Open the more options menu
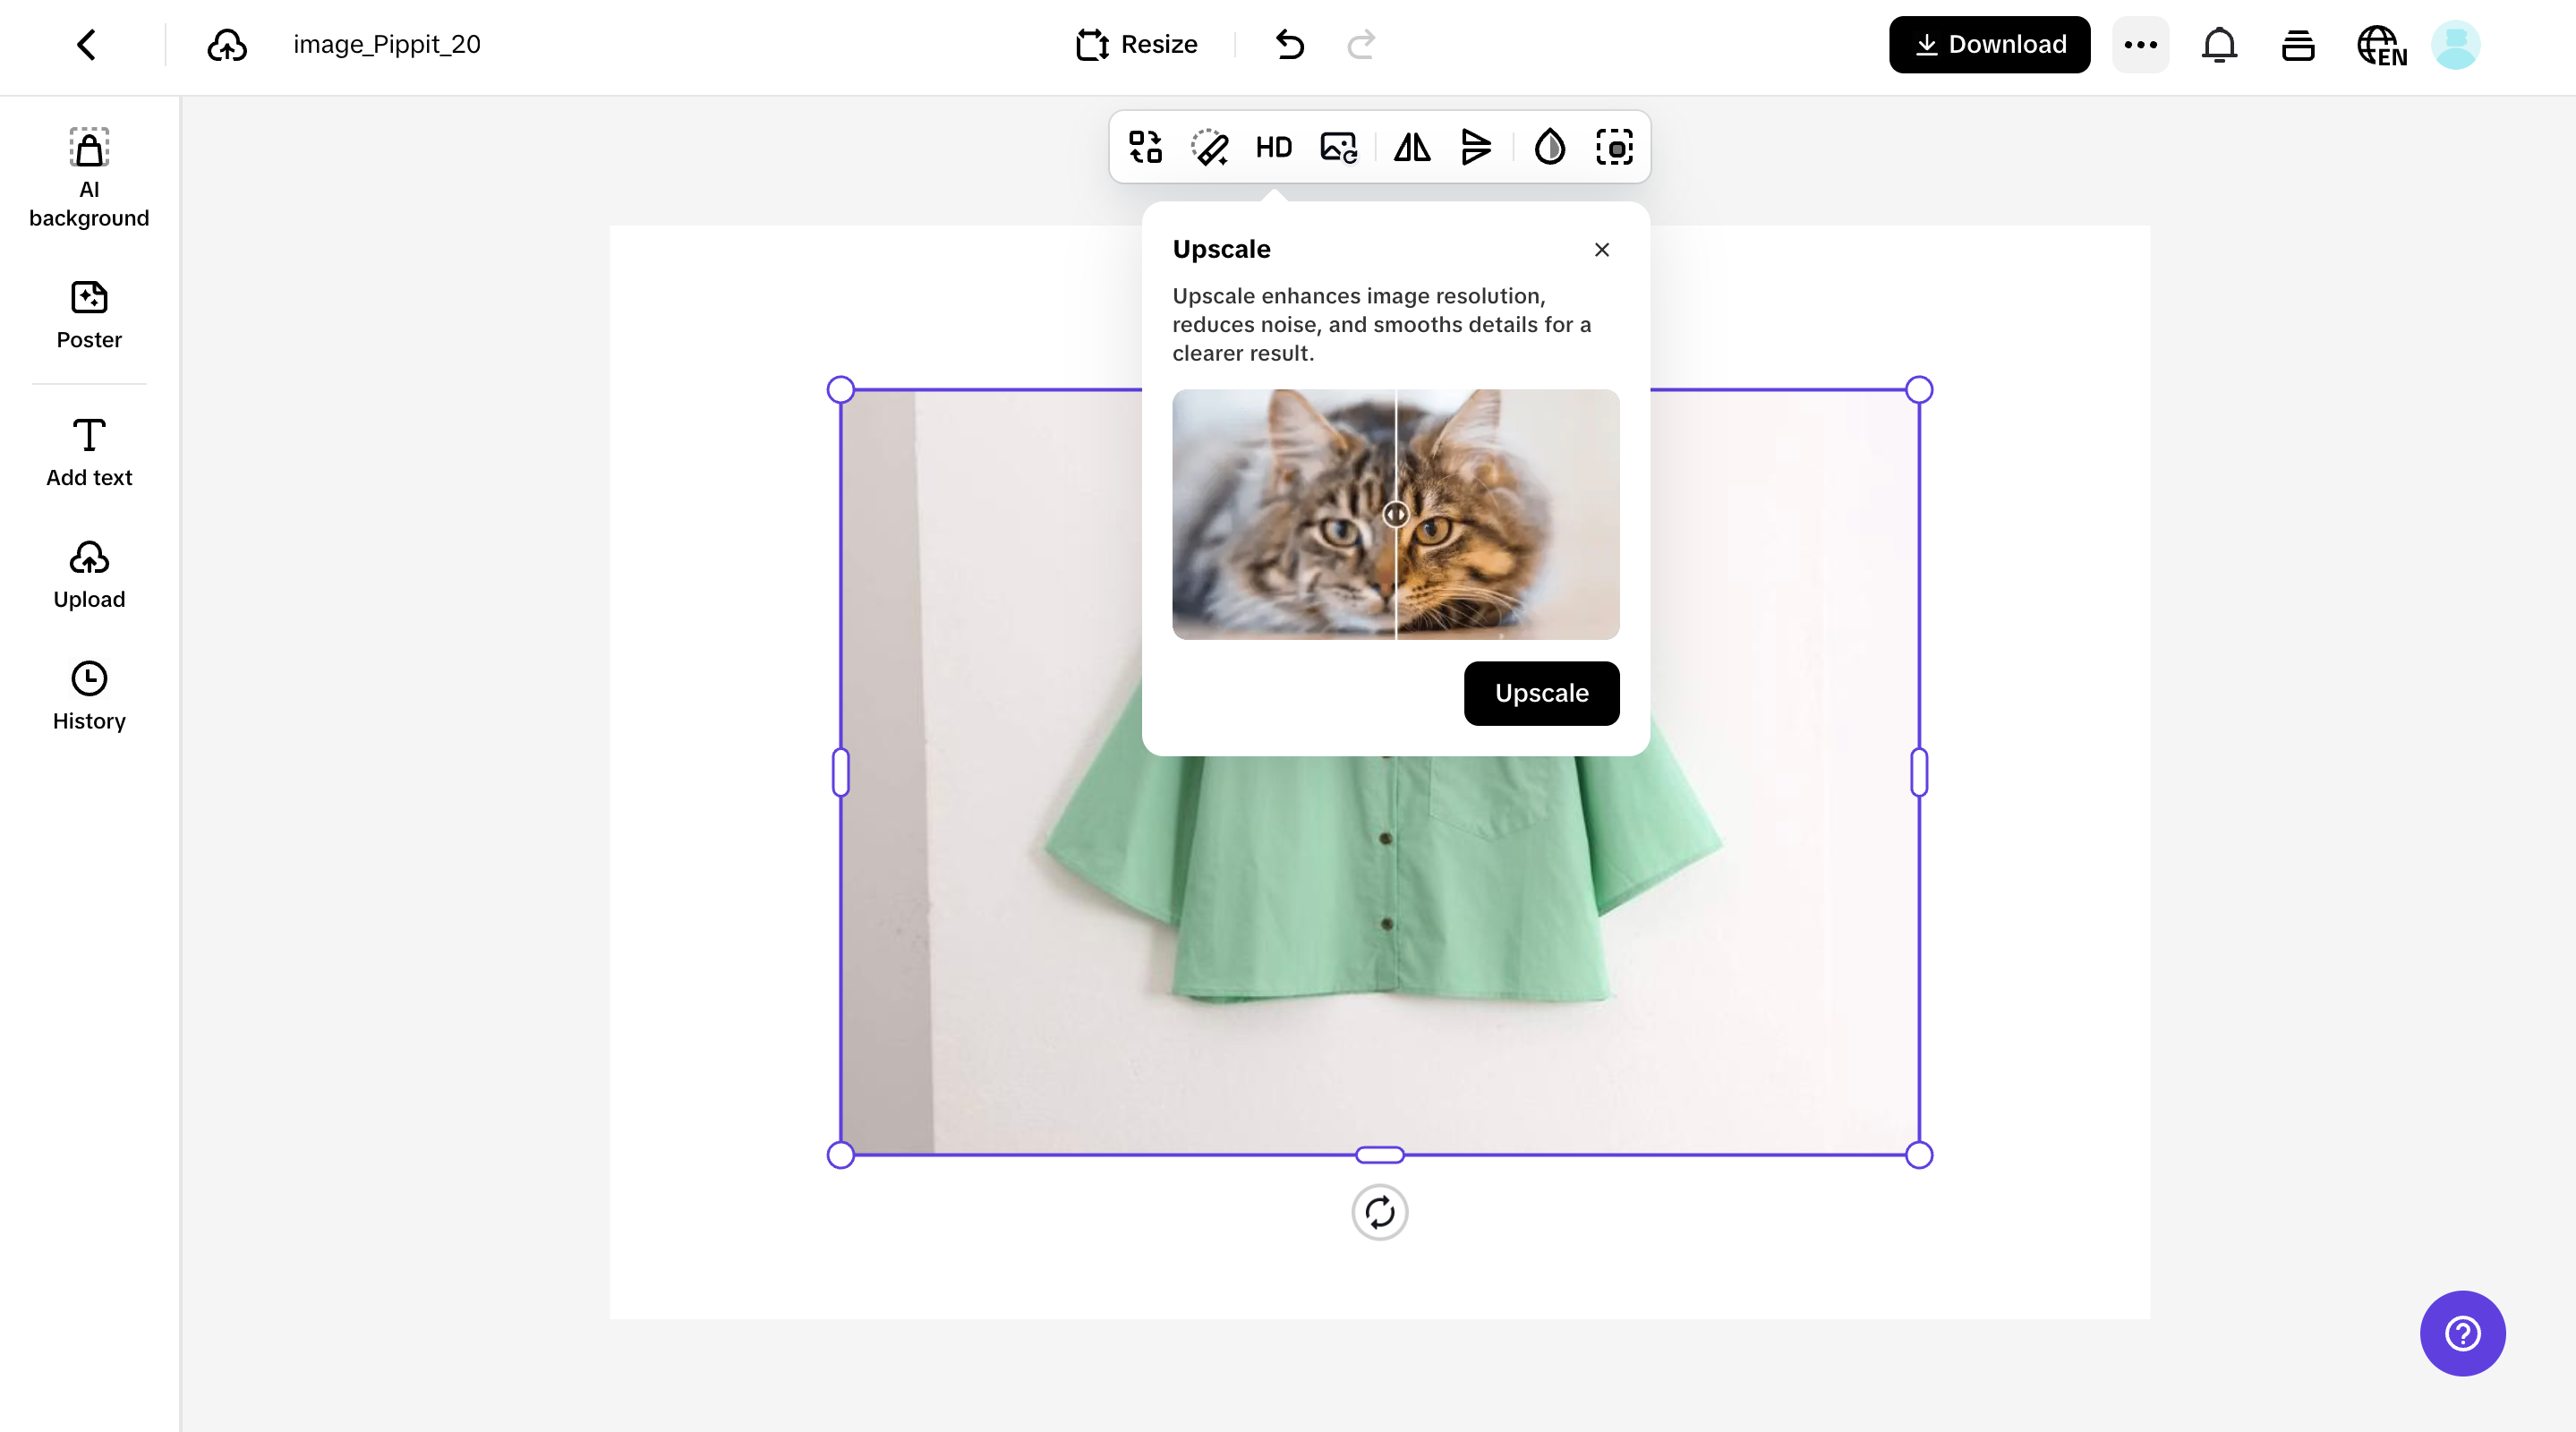The height and width of the screenshot is (1432, 2576). [2139, 44]
